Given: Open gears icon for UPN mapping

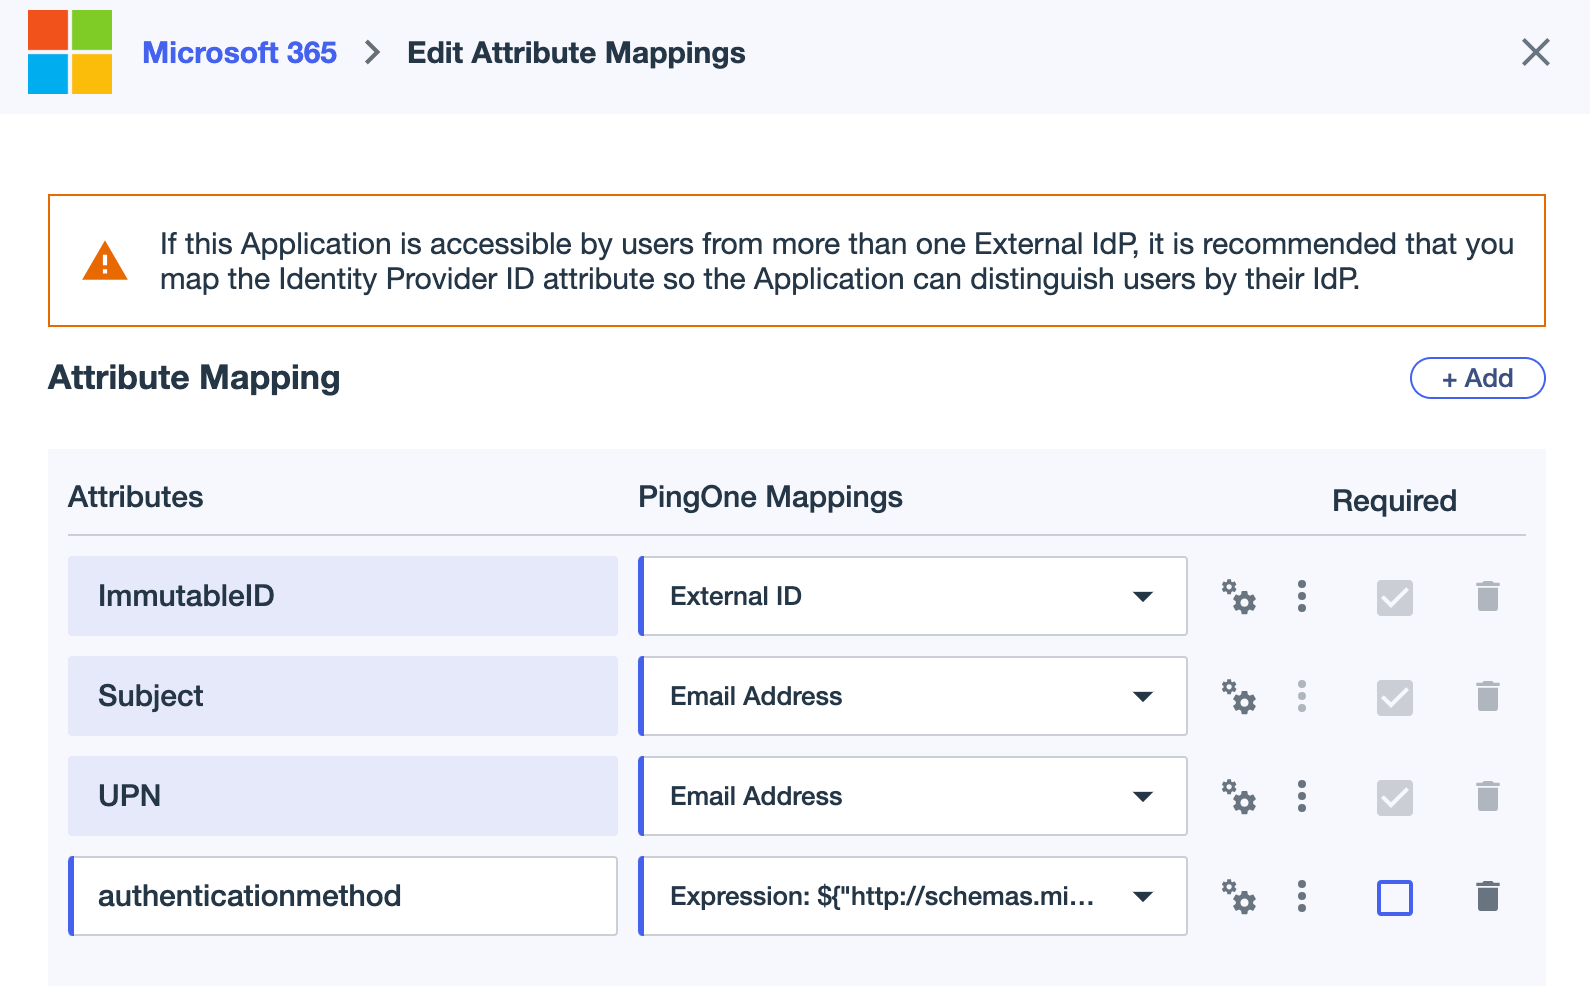Looking at the screenshot, I should point(1238,797).
